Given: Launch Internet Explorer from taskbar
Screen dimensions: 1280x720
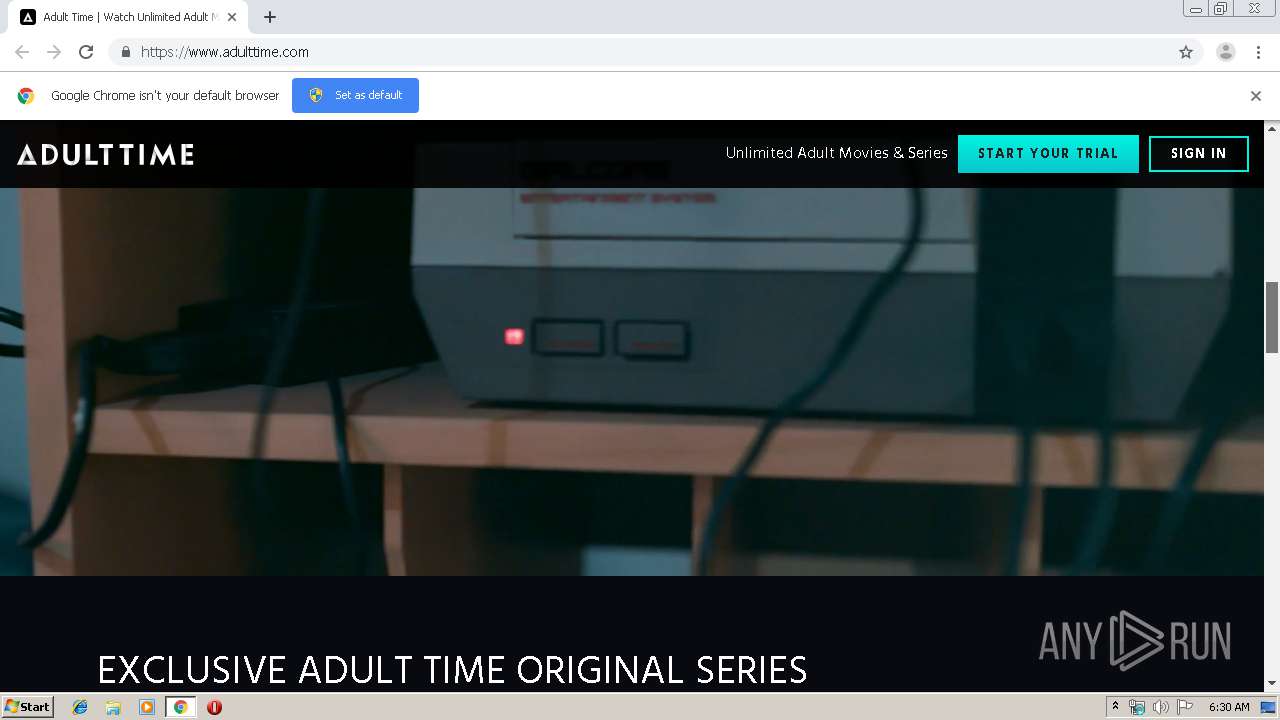Looking at the screenshot, I should coord(80,707).
